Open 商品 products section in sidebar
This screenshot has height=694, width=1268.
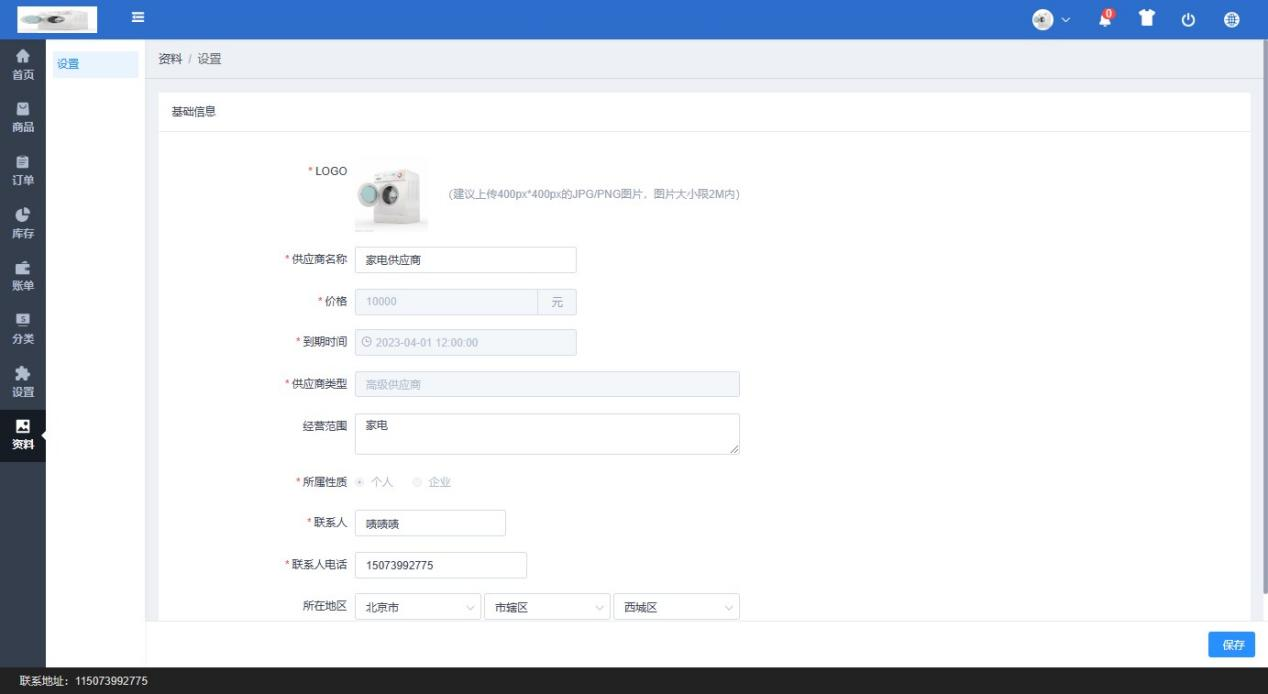coord(23,118)
